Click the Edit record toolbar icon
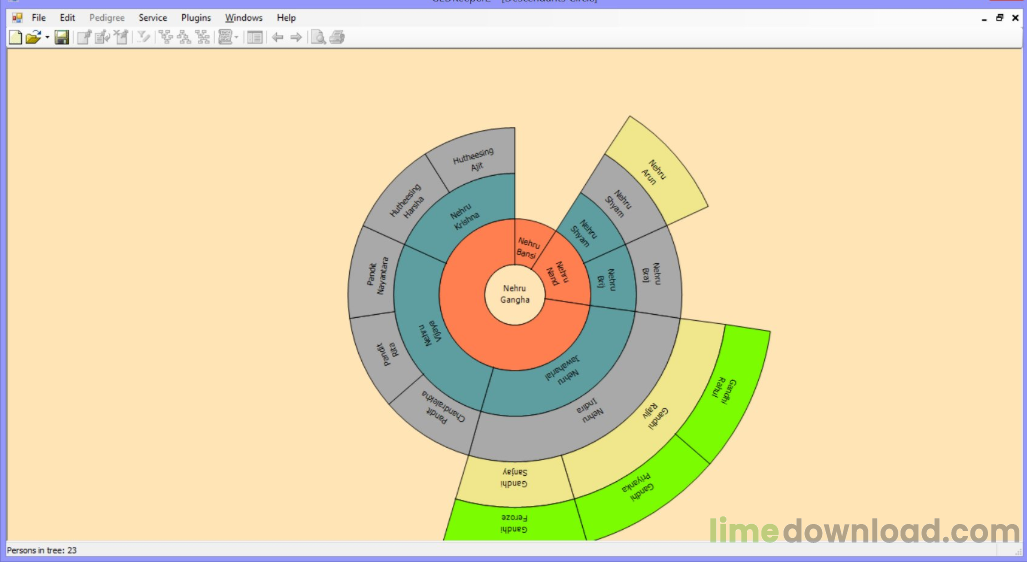 point(102,37)
